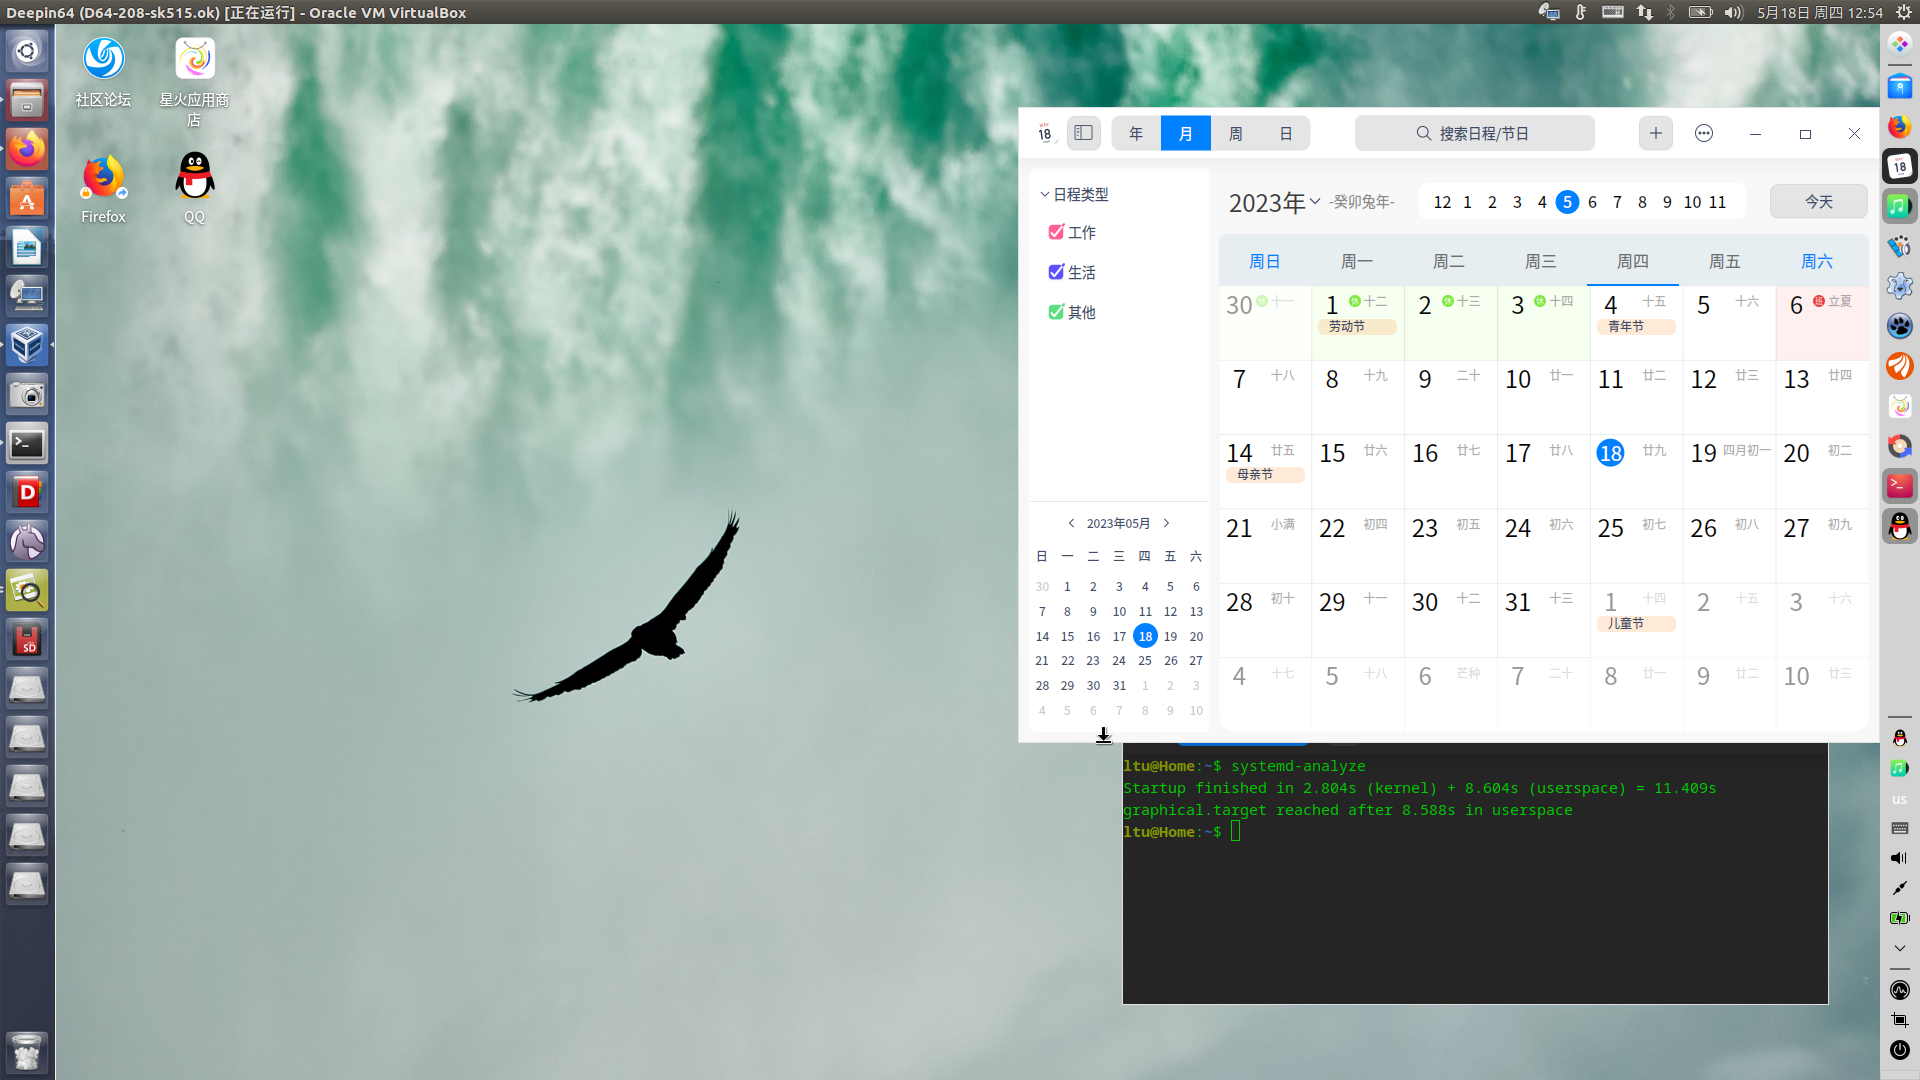The height and width of the screenshot is (1080, 1920).
Task: Launch the terminal from the left dock
Action: point(27,444)
